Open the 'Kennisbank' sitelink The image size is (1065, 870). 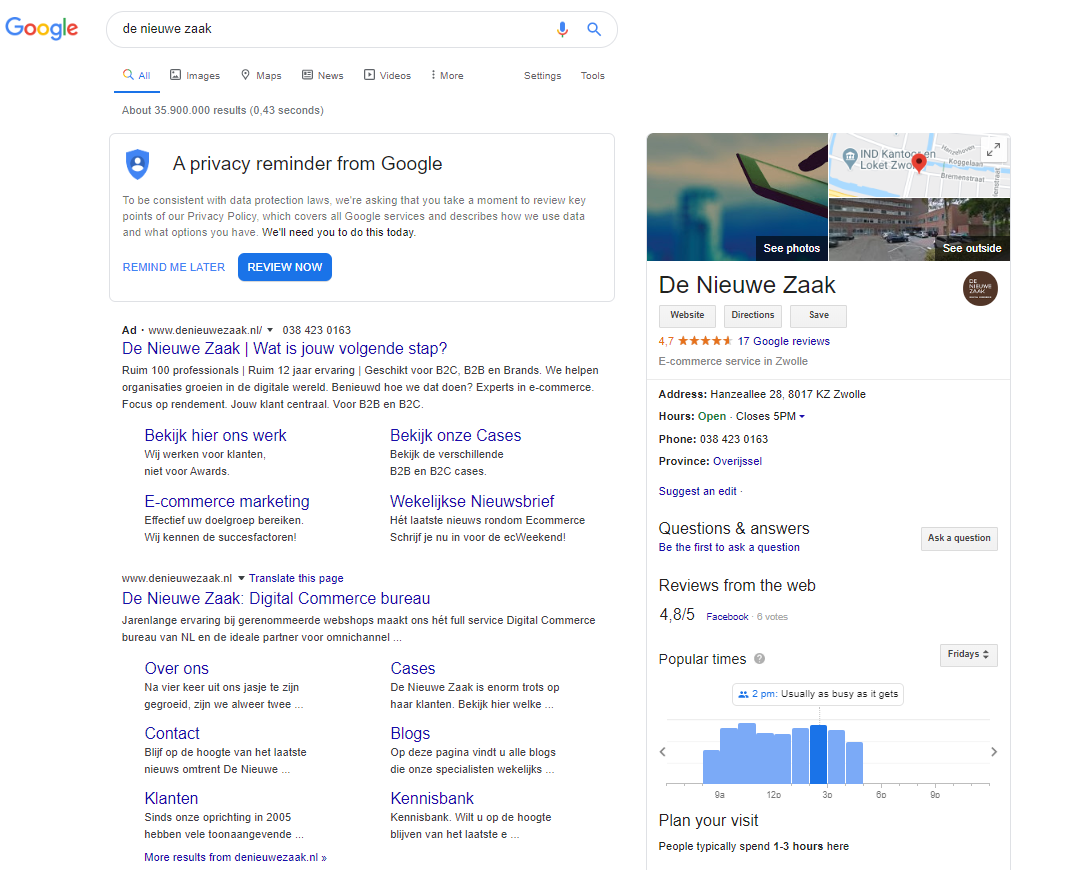[x=432, y=798]
